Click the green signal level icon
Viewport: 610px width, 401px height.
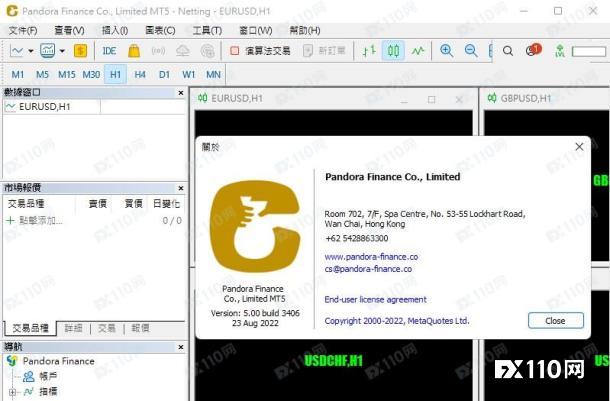coord(560,51)
